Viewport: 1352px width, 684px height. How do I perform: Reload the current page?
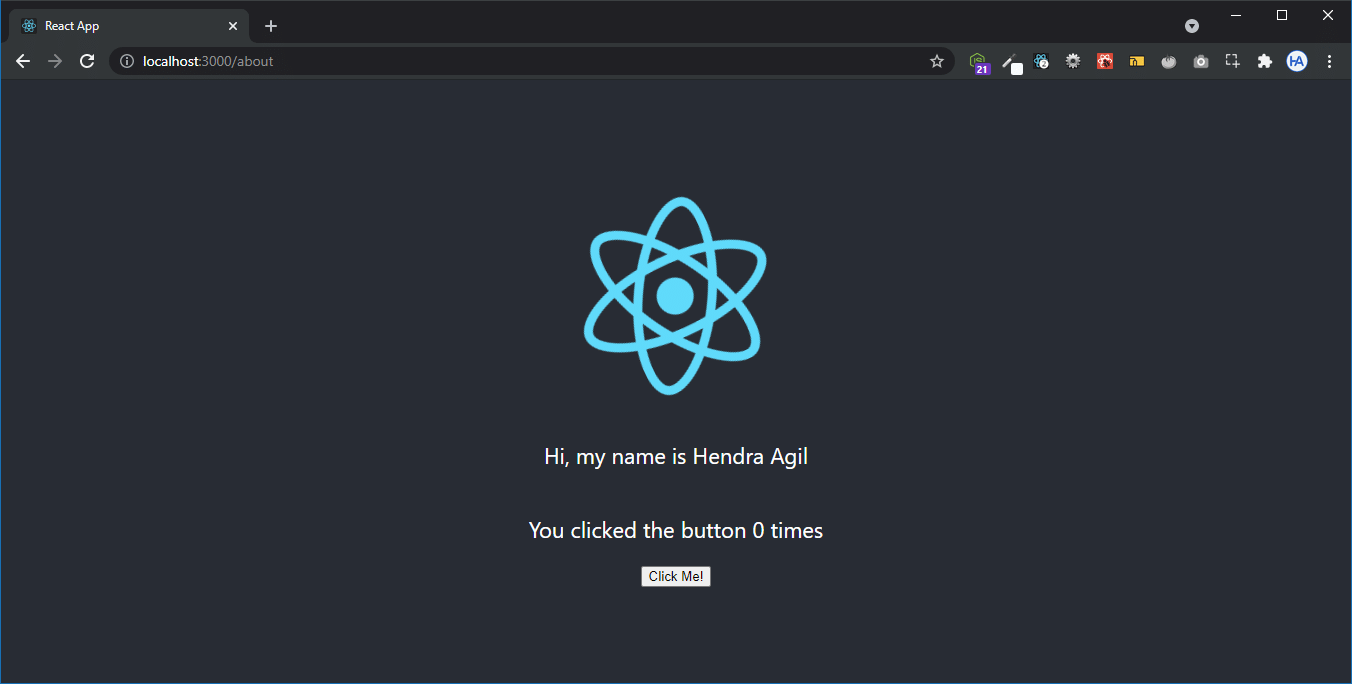pos(87,61)
